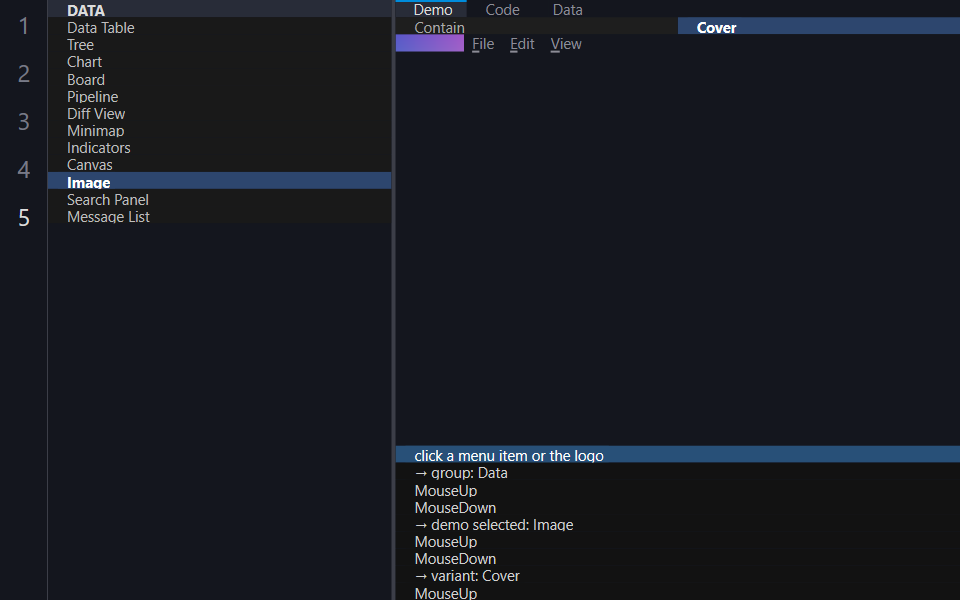Select the Message List demo entry
The height and width of the screenshot is (600, 960).
coord(219,216)
